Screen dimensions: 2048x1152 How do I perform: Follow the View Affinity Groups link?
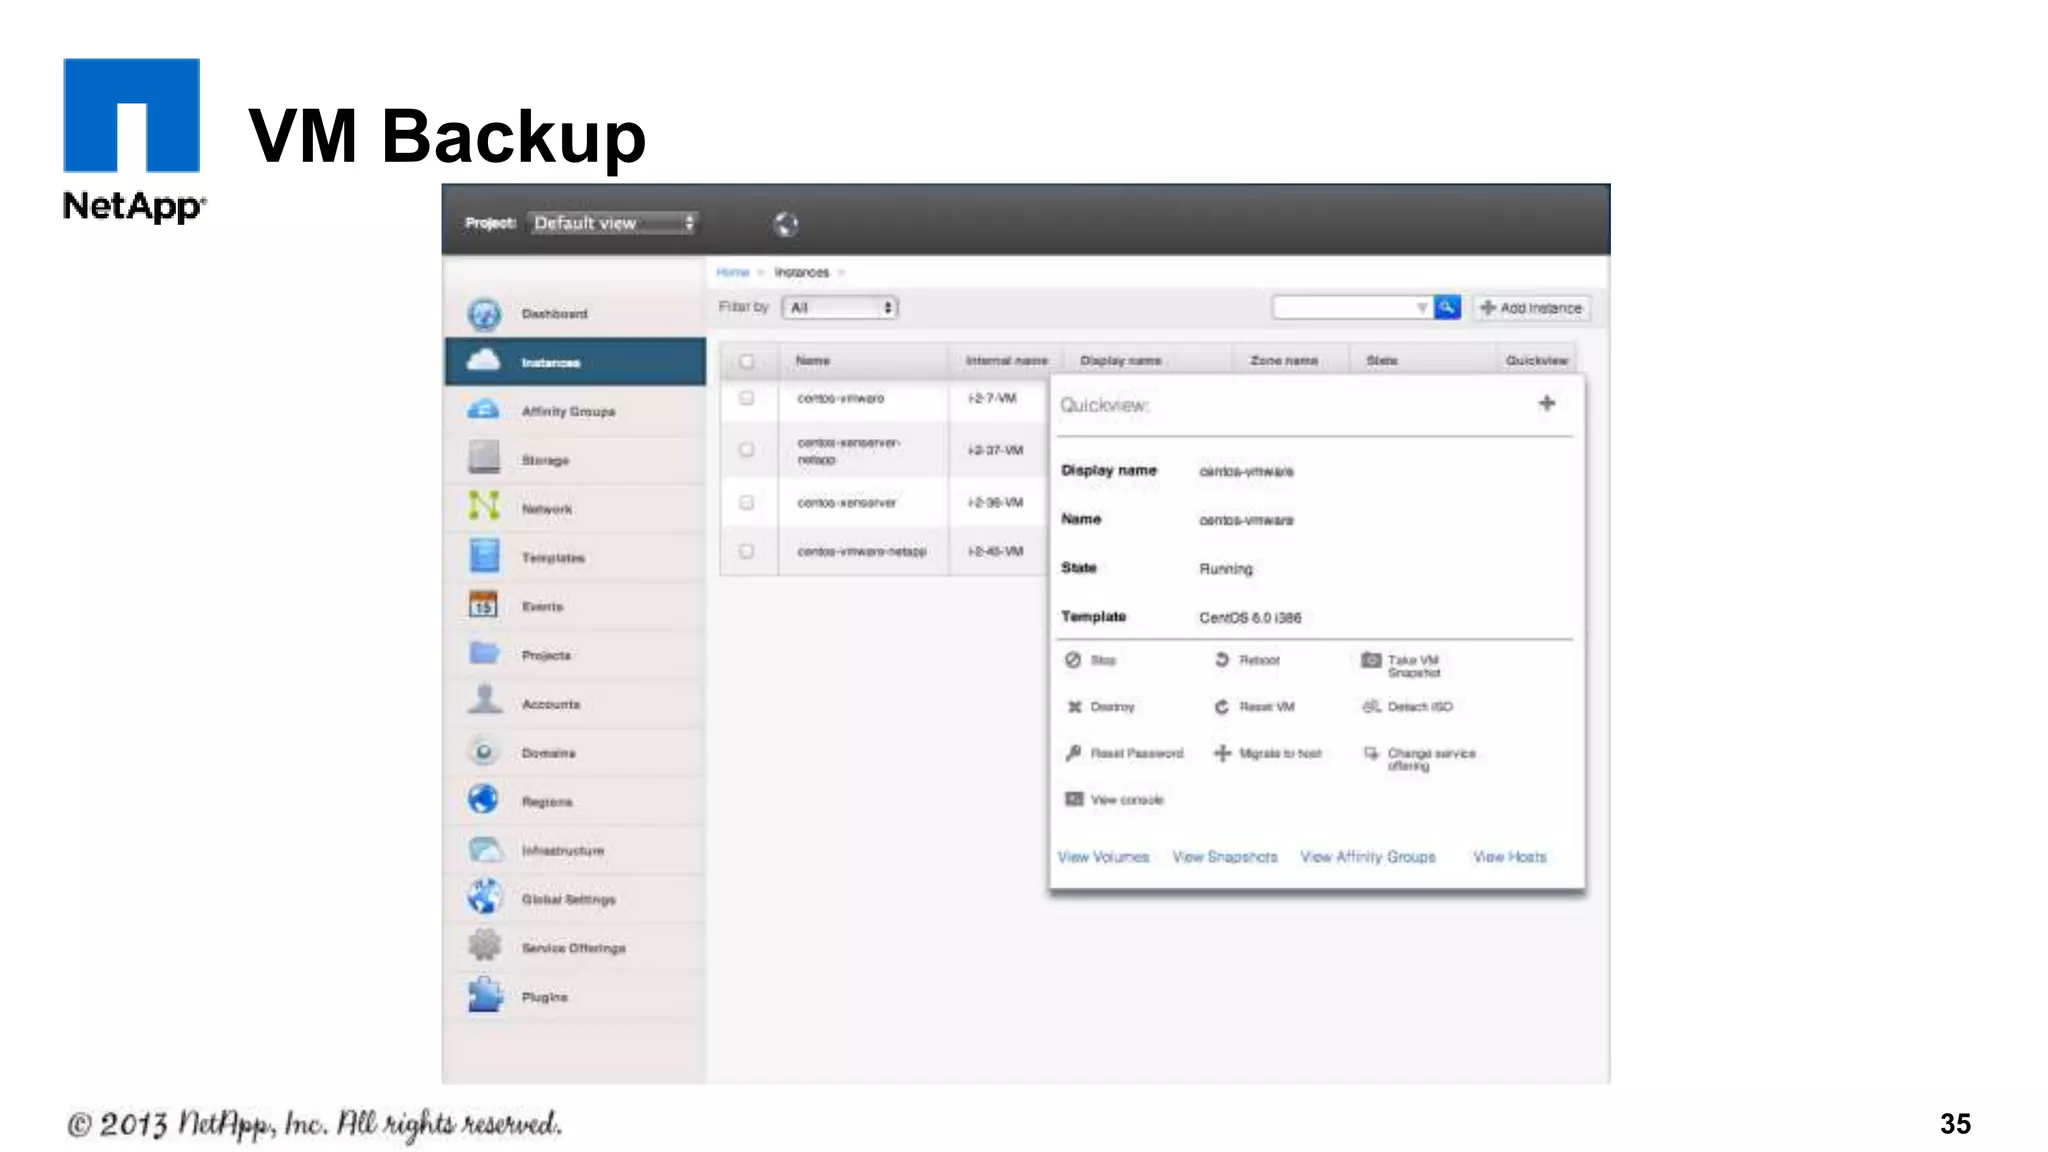[1368, 857]
